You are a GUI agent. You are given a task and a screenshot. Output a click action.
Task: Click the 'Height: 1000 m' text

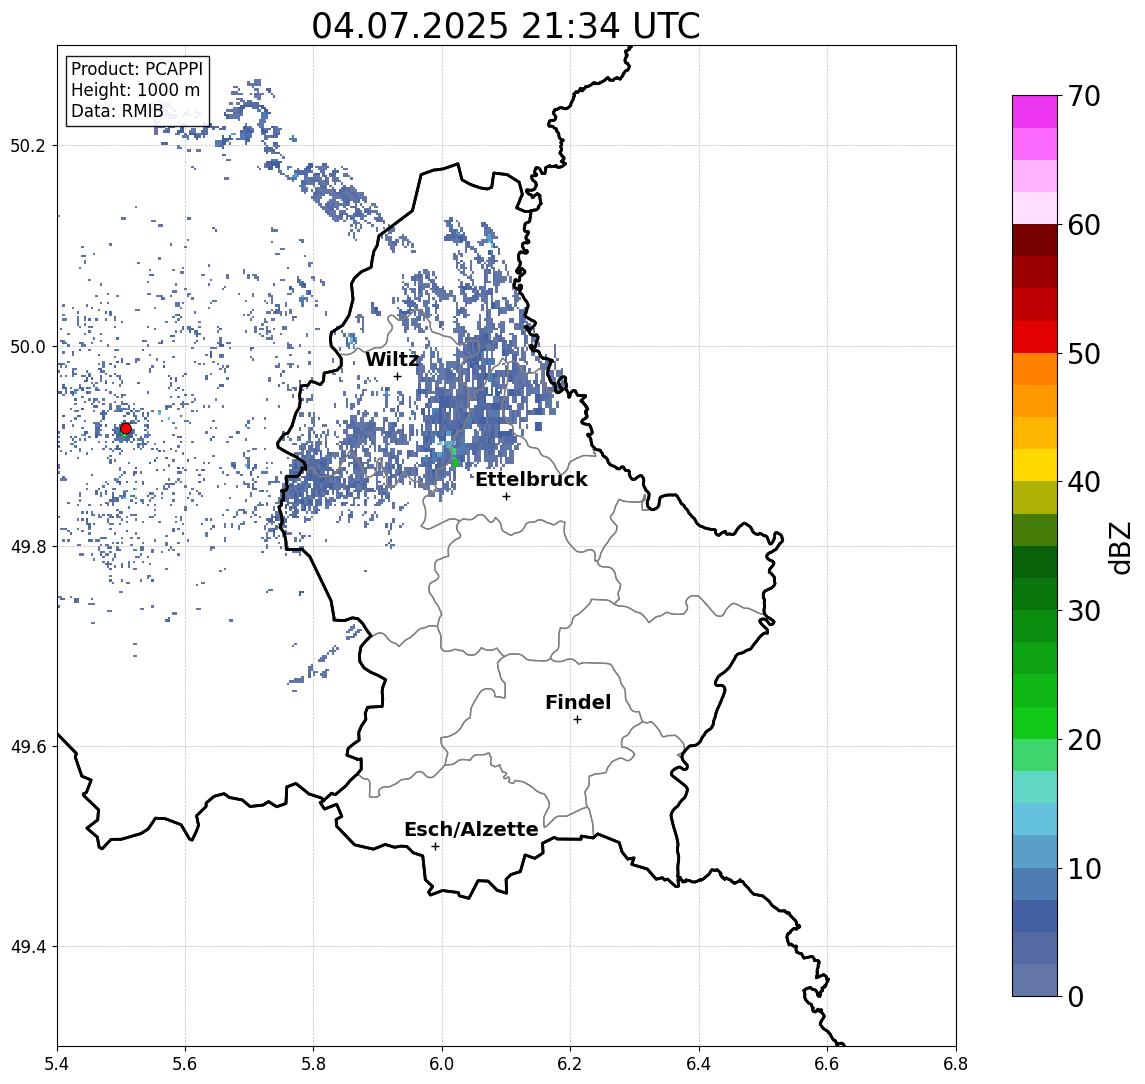[135, 90]
